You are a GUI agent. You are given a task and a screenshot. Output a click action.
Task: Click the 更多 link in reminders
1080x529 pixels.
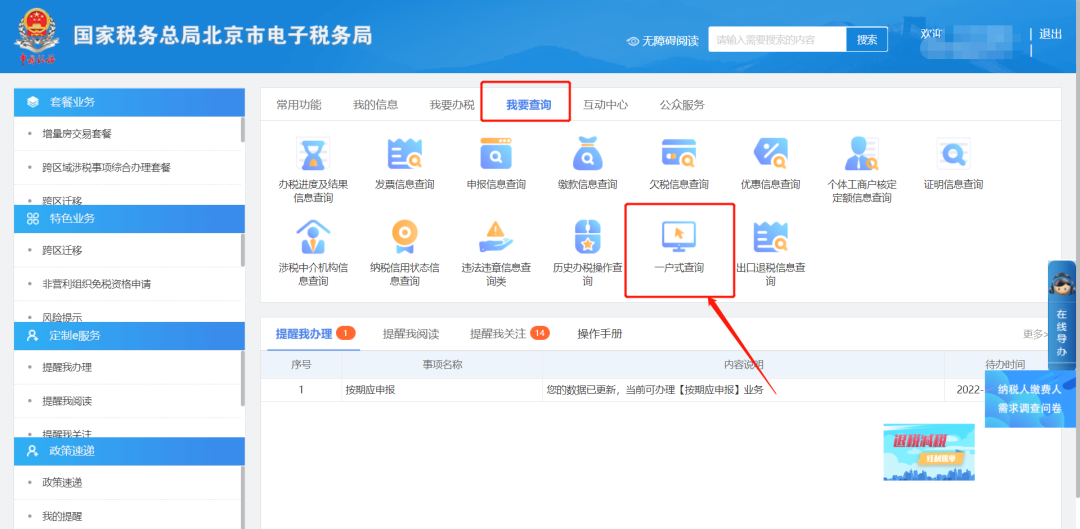[1035, 334]
